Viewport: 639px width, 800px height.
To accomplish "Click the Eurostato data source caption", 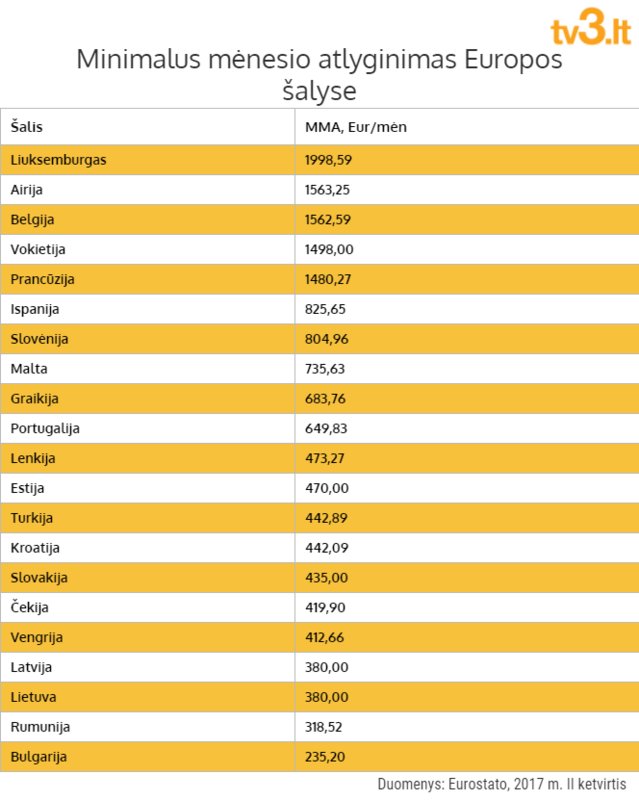I will click(x=502, y=784).
